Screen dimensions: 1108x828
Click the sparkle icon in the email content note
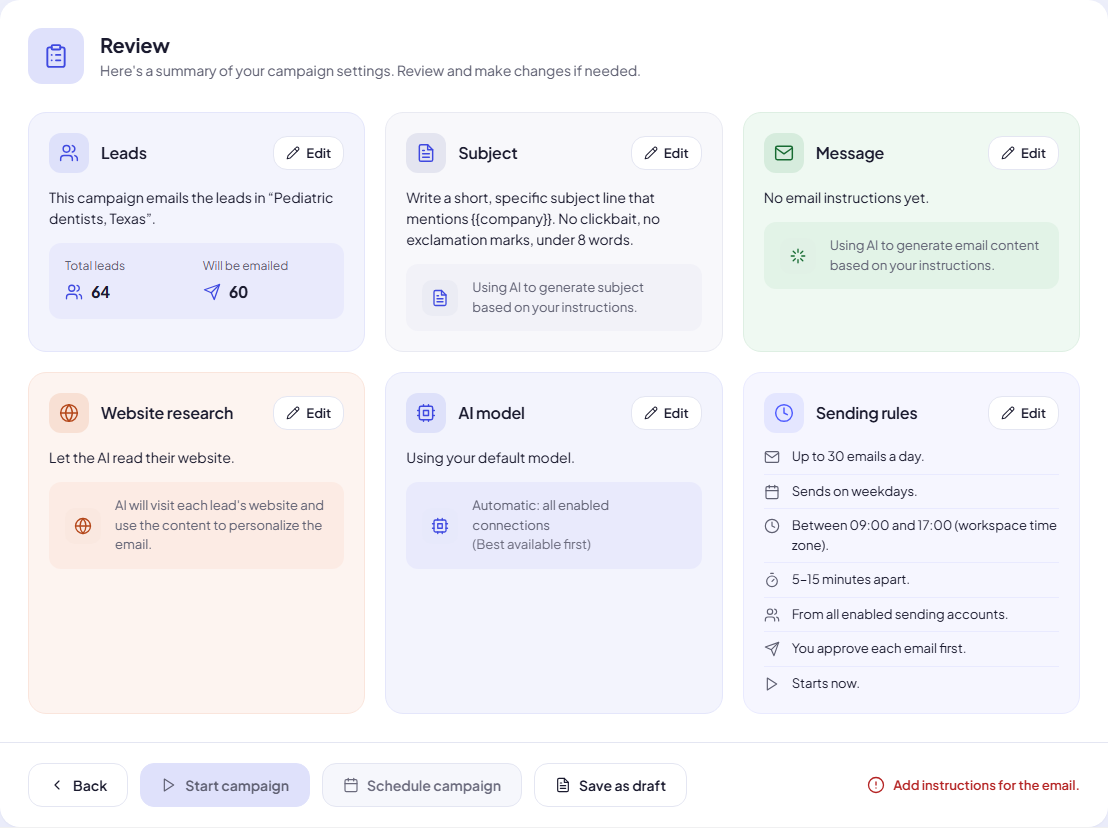(x=798, y=256)
